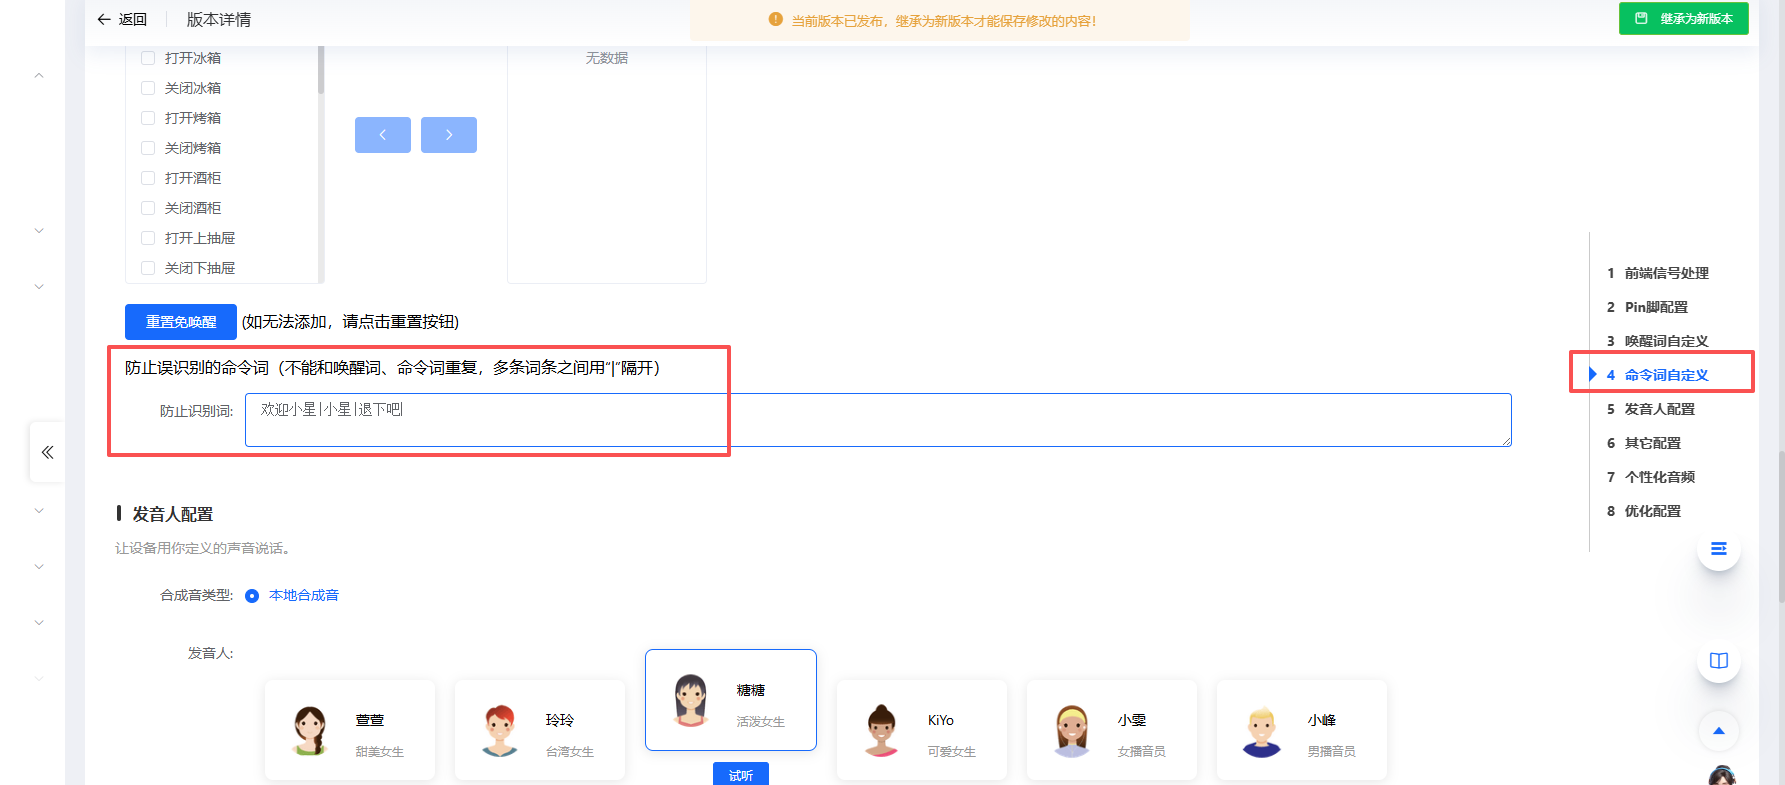Expand the sixth left sidebar chevron
This screenshot has width=1785, height=785.
click(39, 622)
